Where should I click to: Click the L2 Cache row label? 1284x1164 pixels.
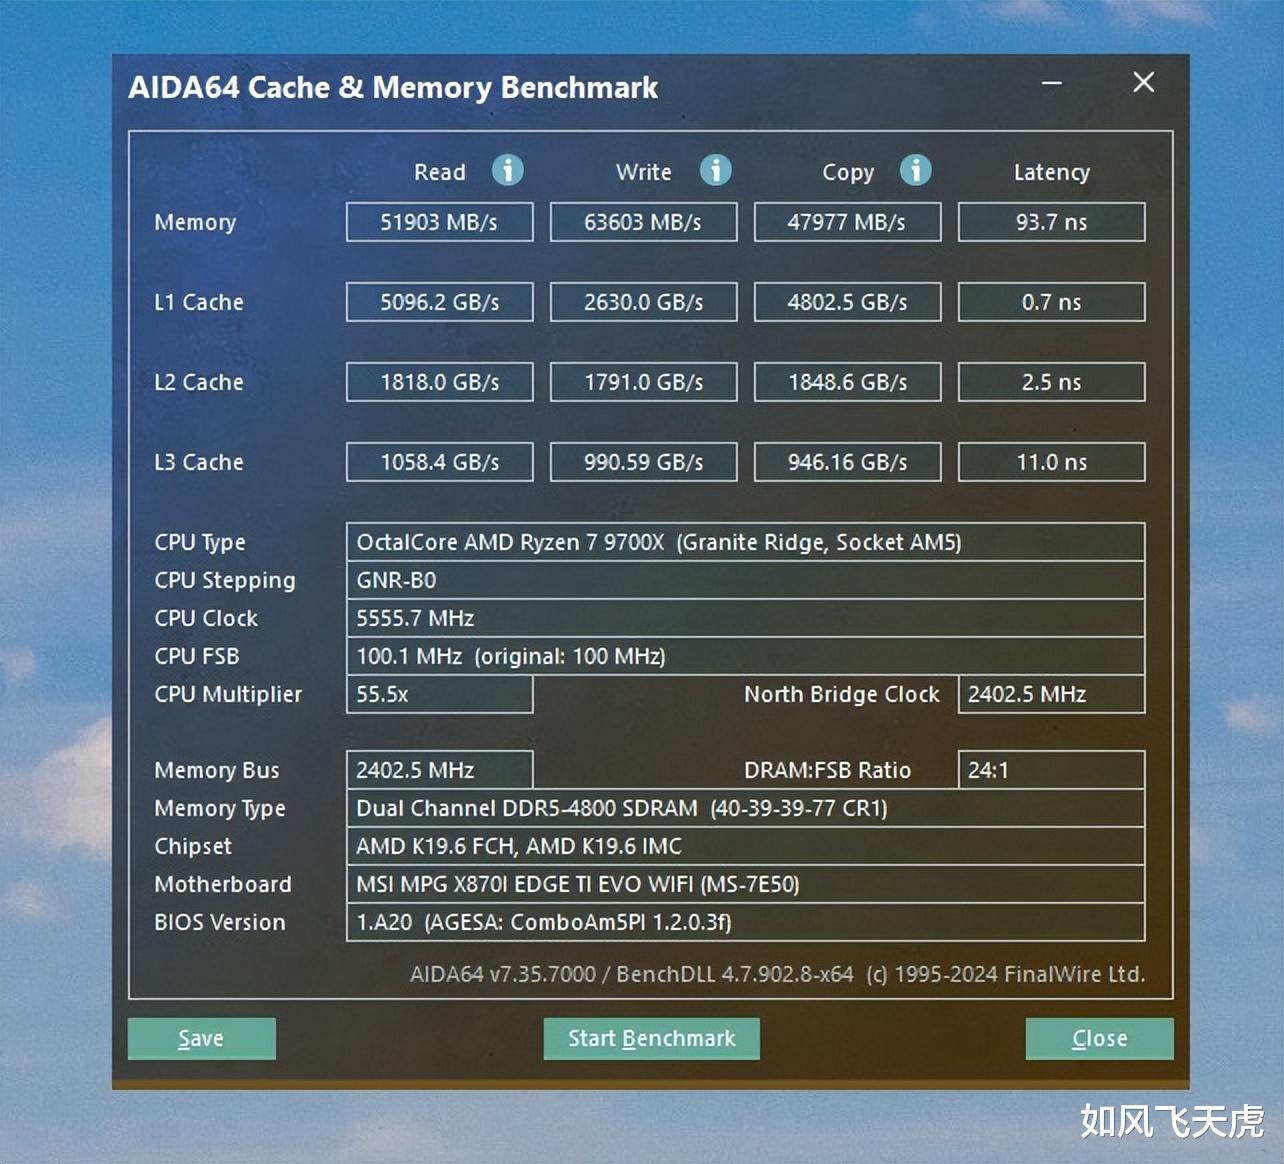click(199, 382)
